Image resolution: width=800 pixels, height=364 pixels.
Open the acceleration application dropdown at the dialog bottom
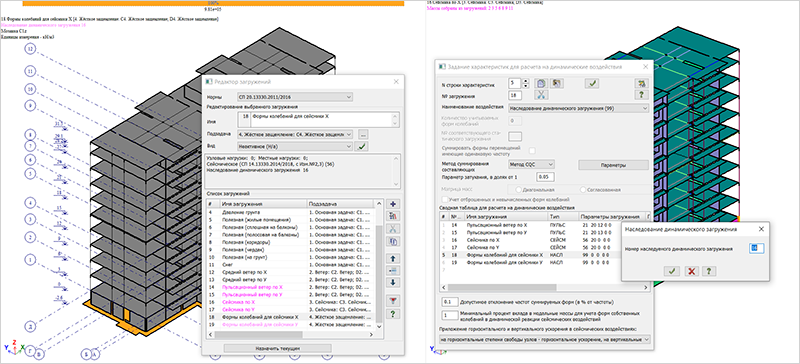545,339
